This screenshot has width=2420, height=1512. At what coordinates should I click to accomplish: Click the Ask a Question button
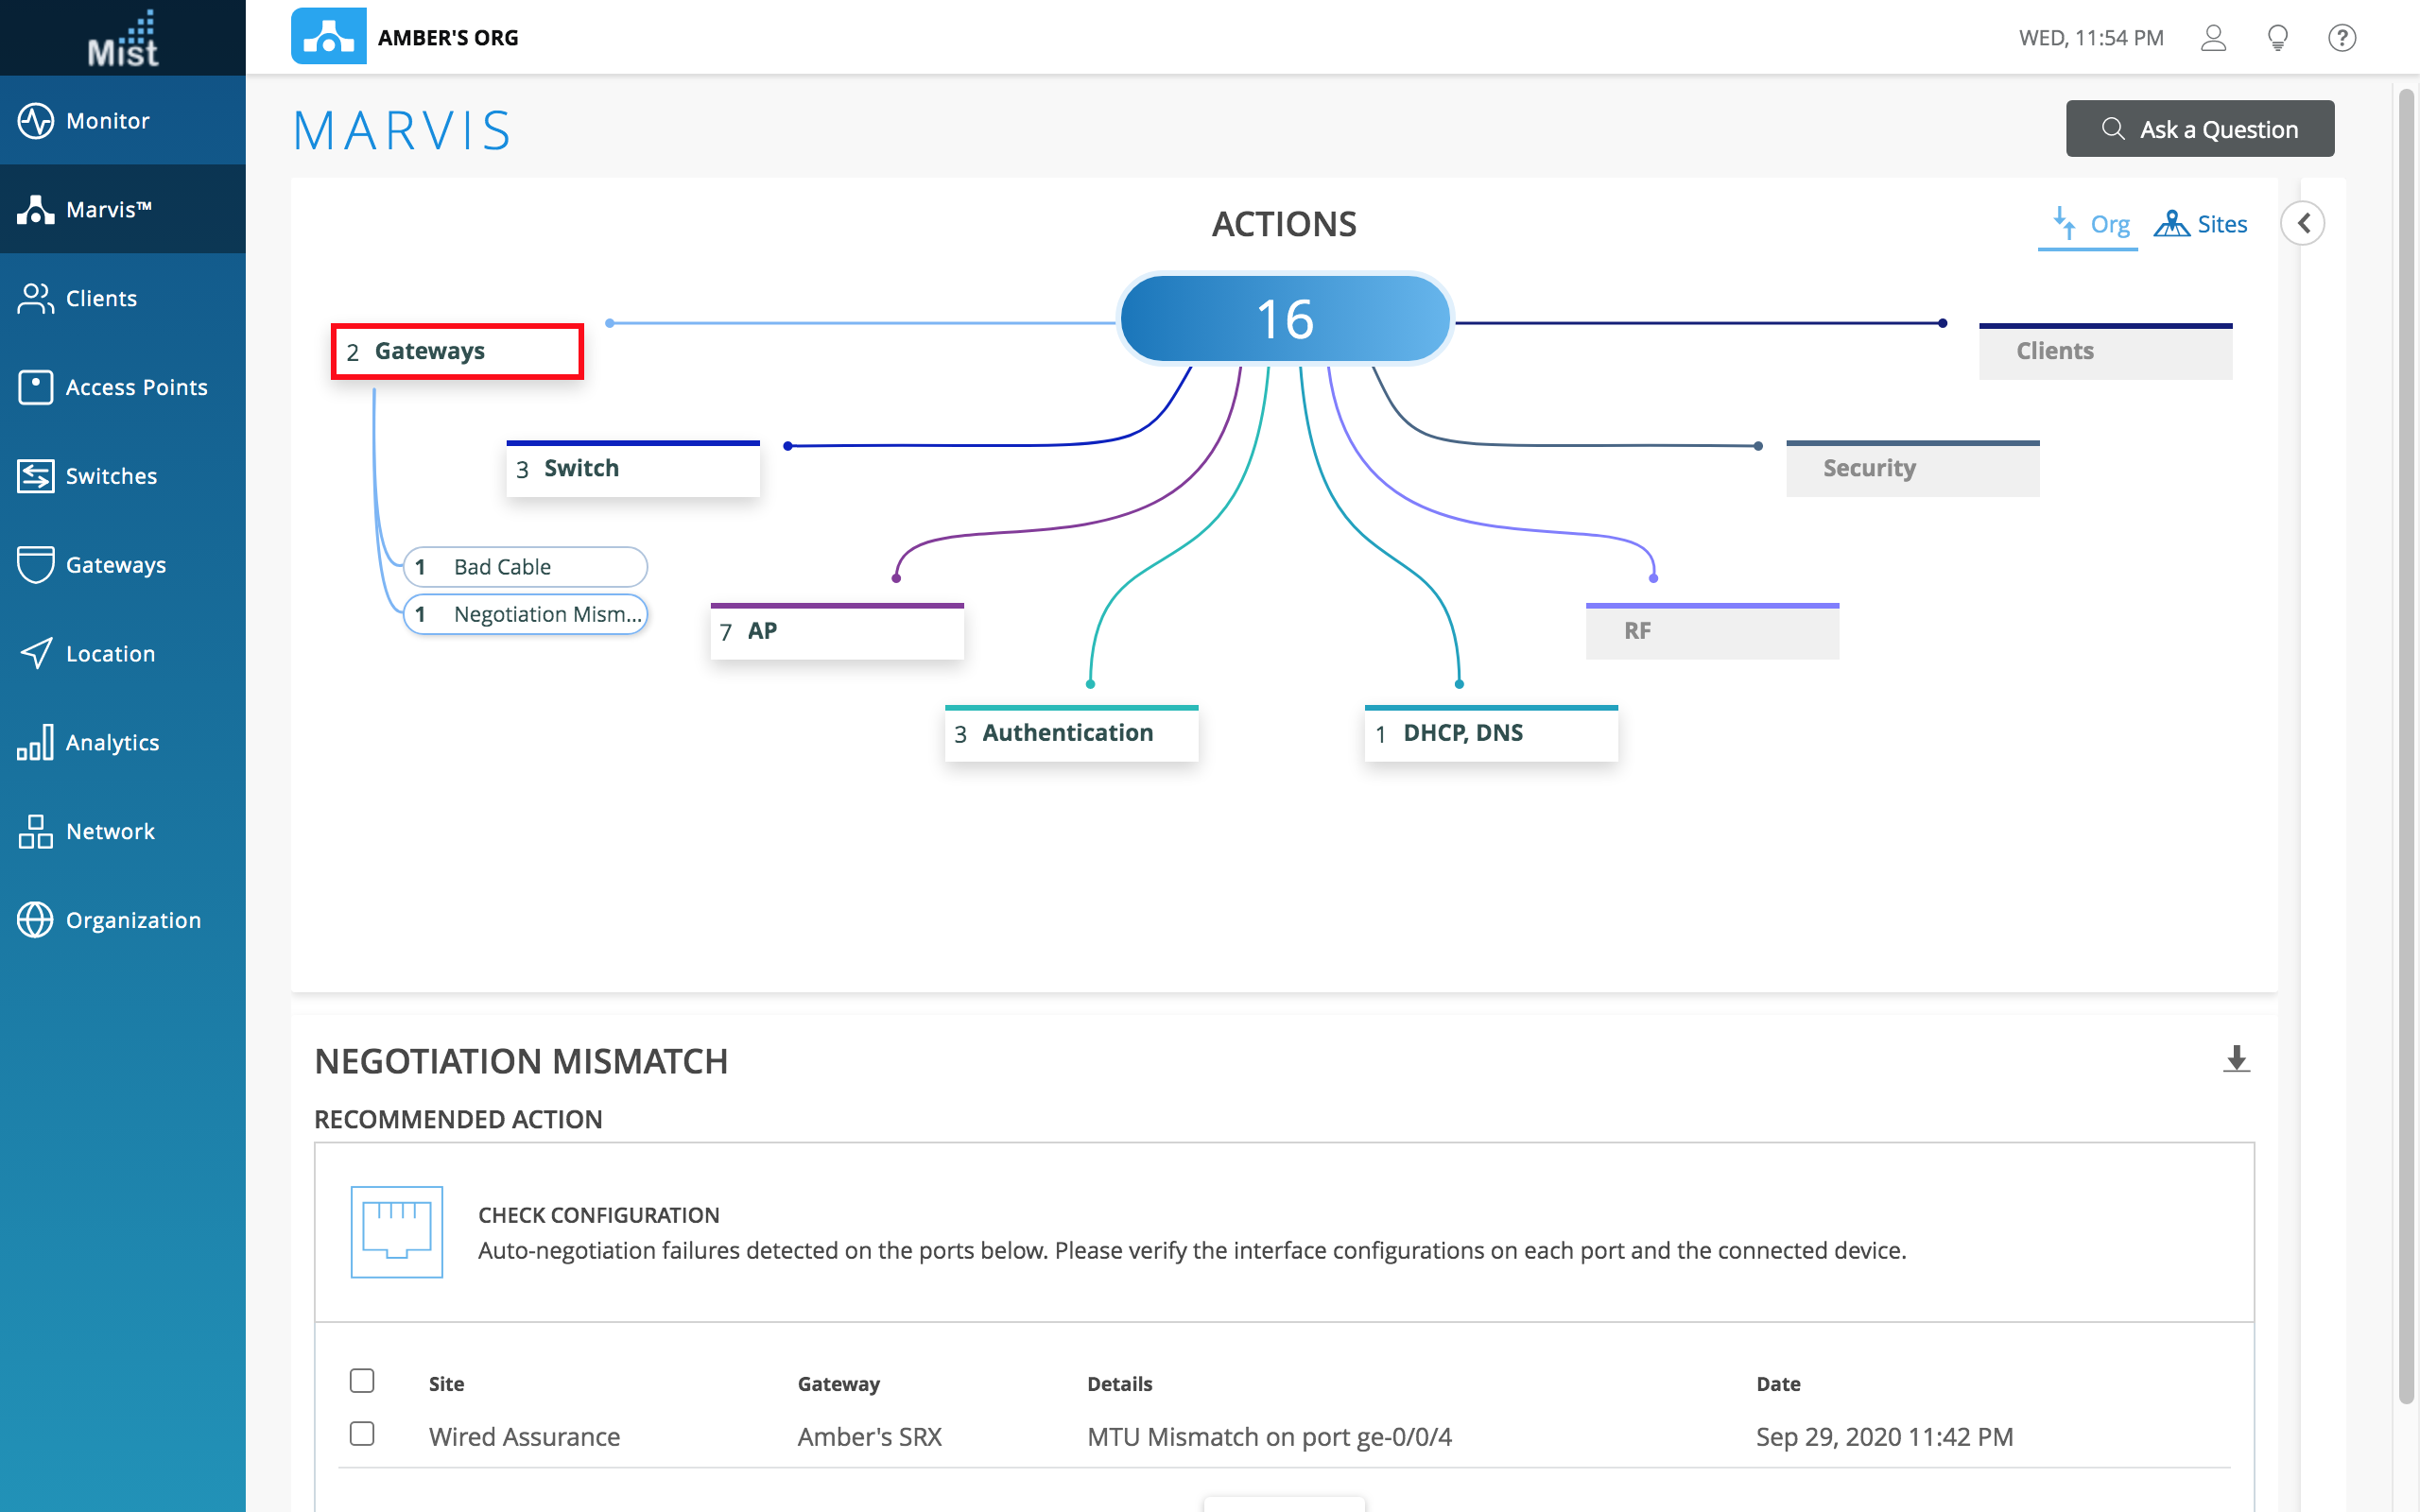click(2199, 129)
